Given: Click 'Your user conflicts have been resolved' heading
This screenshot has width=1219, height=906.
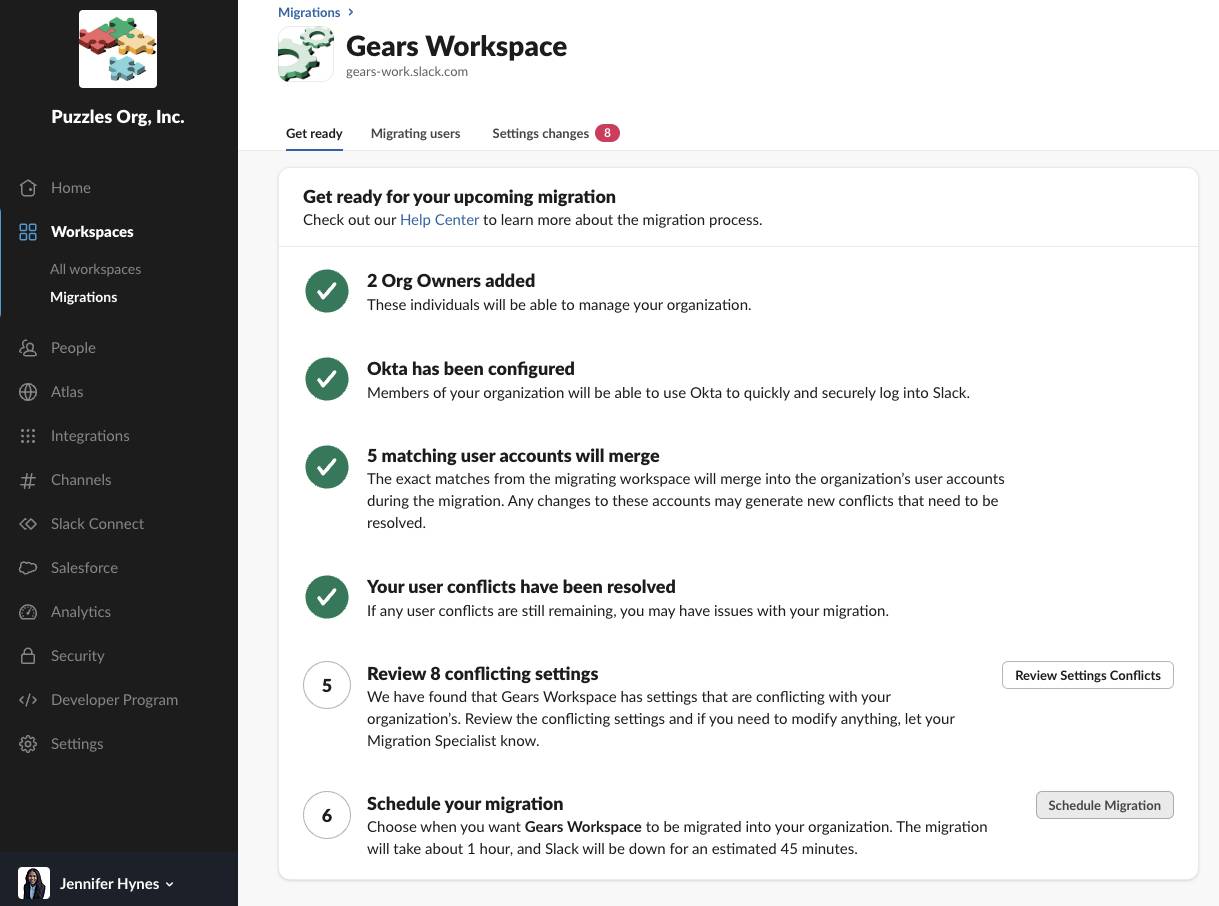Looking at the screenshot, I should point(521,587).
